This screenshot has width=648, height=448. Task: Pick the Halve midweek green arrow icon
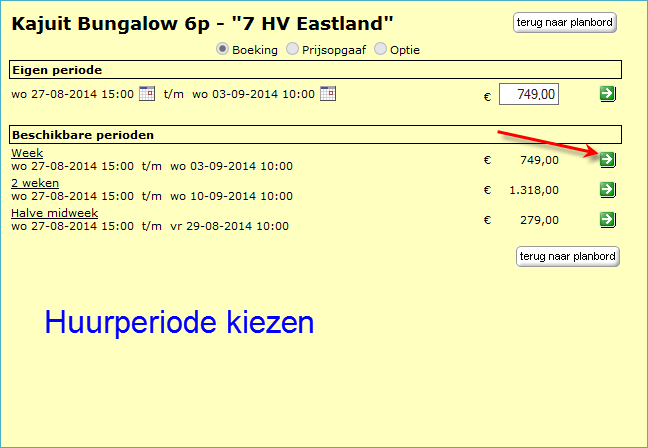(x=607, y=219)
